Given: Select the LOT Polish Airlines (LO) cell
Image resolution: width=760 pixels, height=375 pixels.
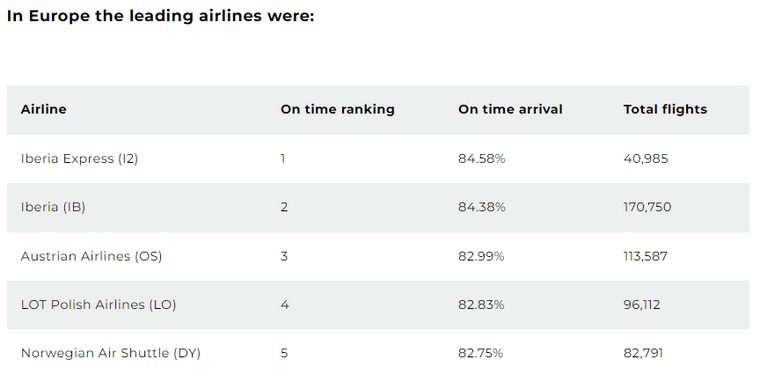Looking at the screenshot, I should click(98, 305).
